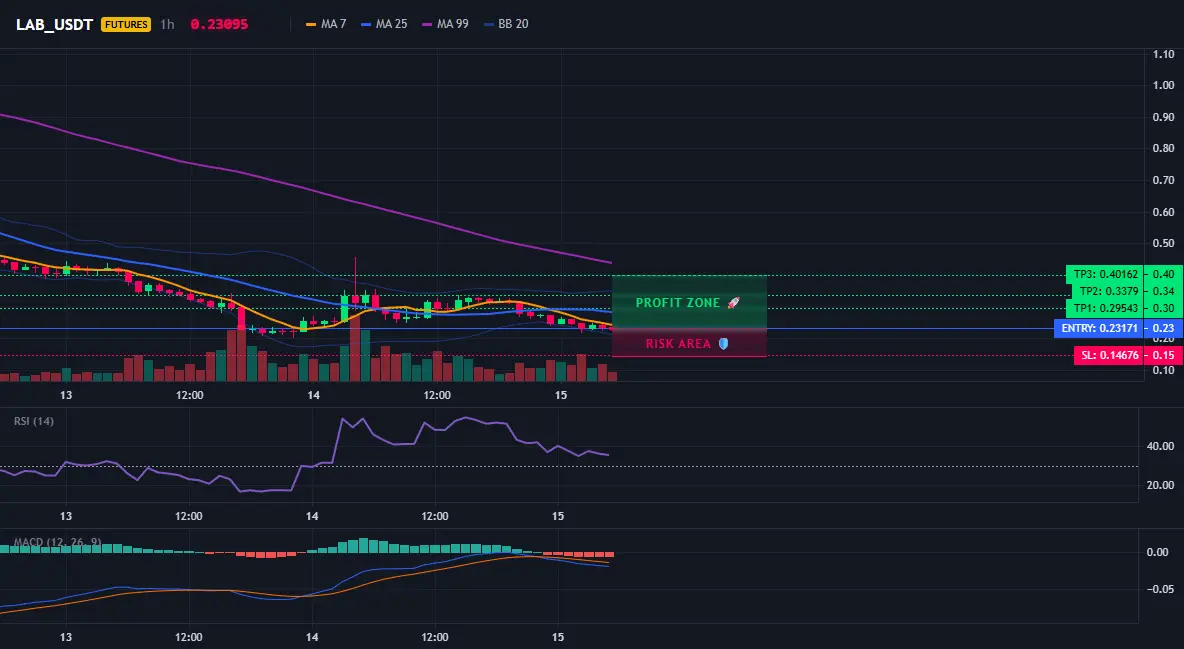Toggle the MA 25 legend entry
Screen dimensions: 1184x649
384,24
